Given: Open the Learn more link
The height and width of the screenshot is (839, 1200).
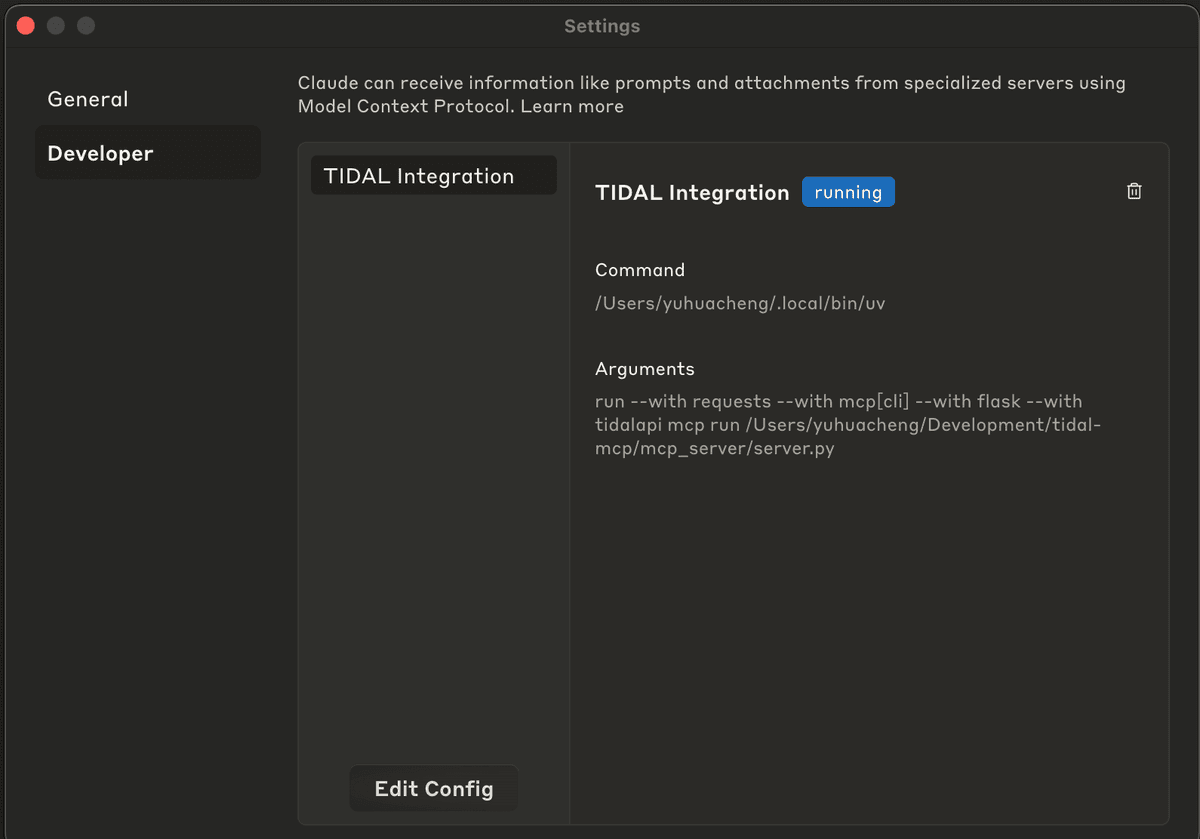Looking at the screenshot, I should tap(572, 106).
